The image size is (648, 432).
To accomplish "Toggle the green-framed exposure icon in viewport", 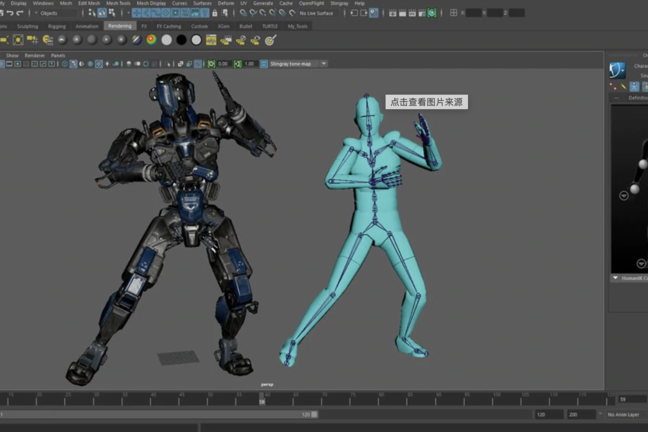I will (x=211, y=64).
